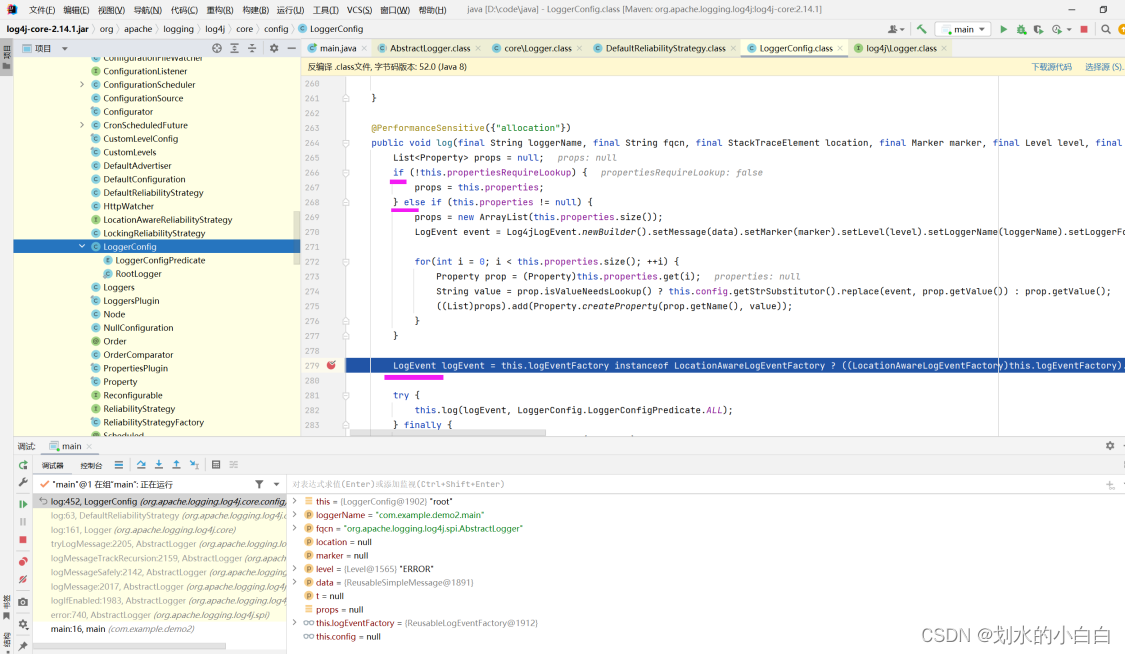This screenshot has width=1125, height=654.
Task: Open the profiler run dropdown arrow
Action: 1068,29
